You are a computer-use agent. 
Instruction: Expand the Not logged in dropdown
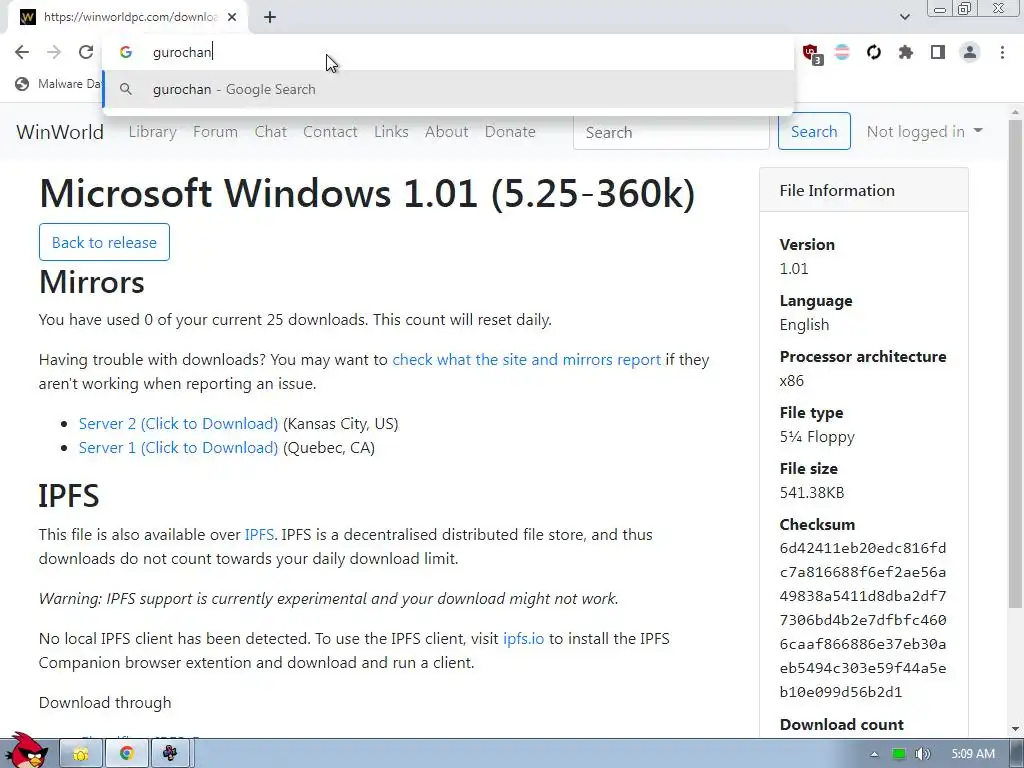coord(925,131)
